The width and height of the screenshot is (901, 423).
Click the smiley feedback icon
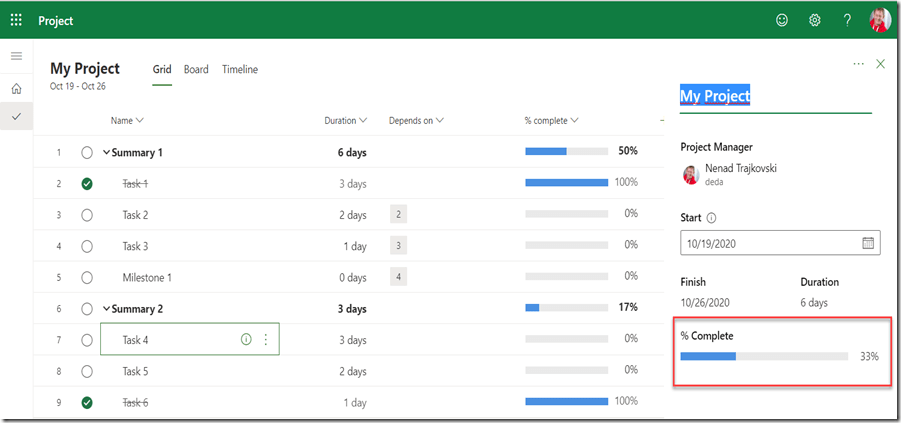(x=782, y=20)
